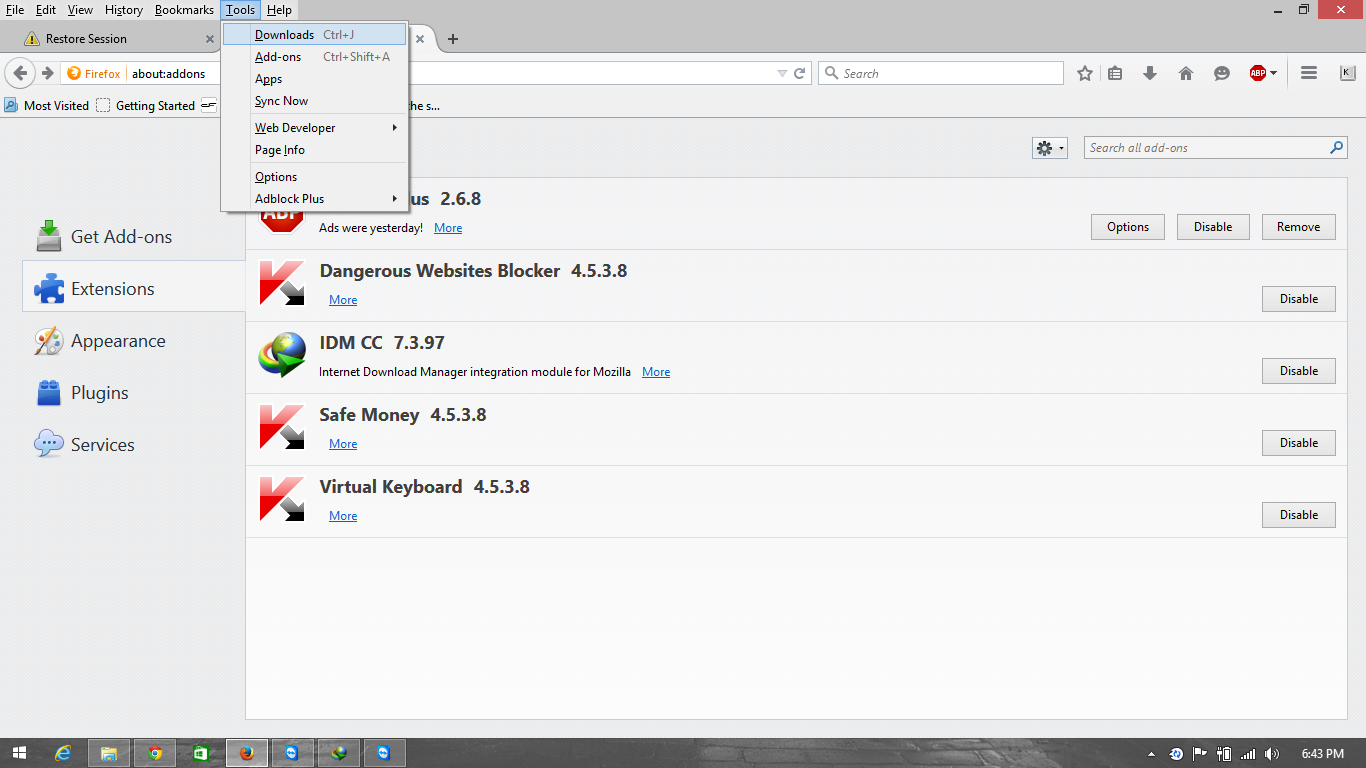Image resolution: width=1366 pixels, height=768 pixels.
Task: Open the URL bar history dropdown arrow
Action: click(782, 73)
